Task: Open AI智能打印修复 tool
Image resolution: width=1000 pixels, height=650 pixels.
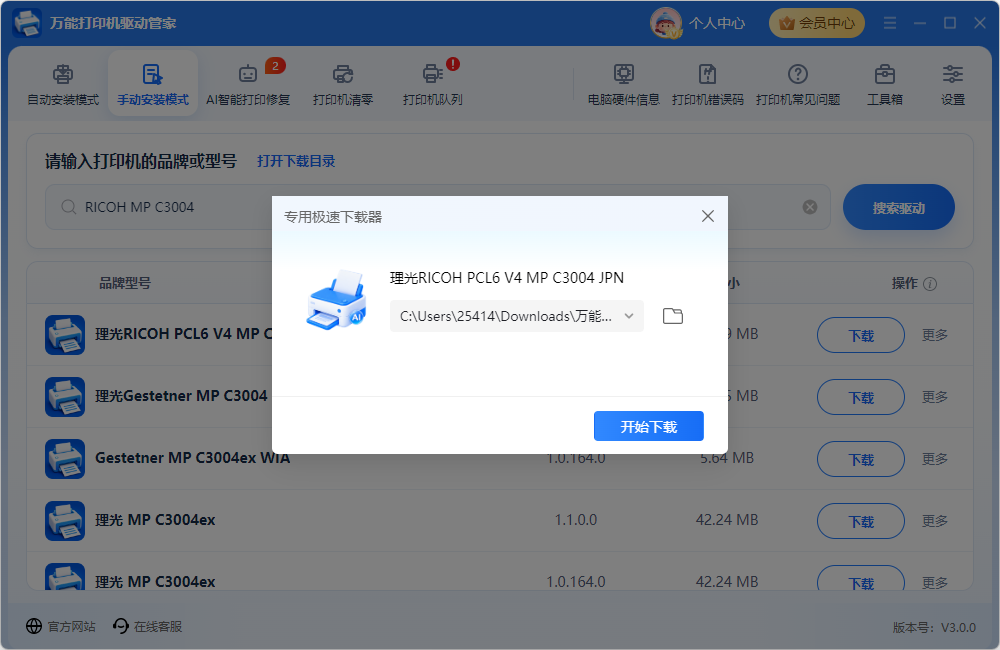Action: click(x=247, y=85)
